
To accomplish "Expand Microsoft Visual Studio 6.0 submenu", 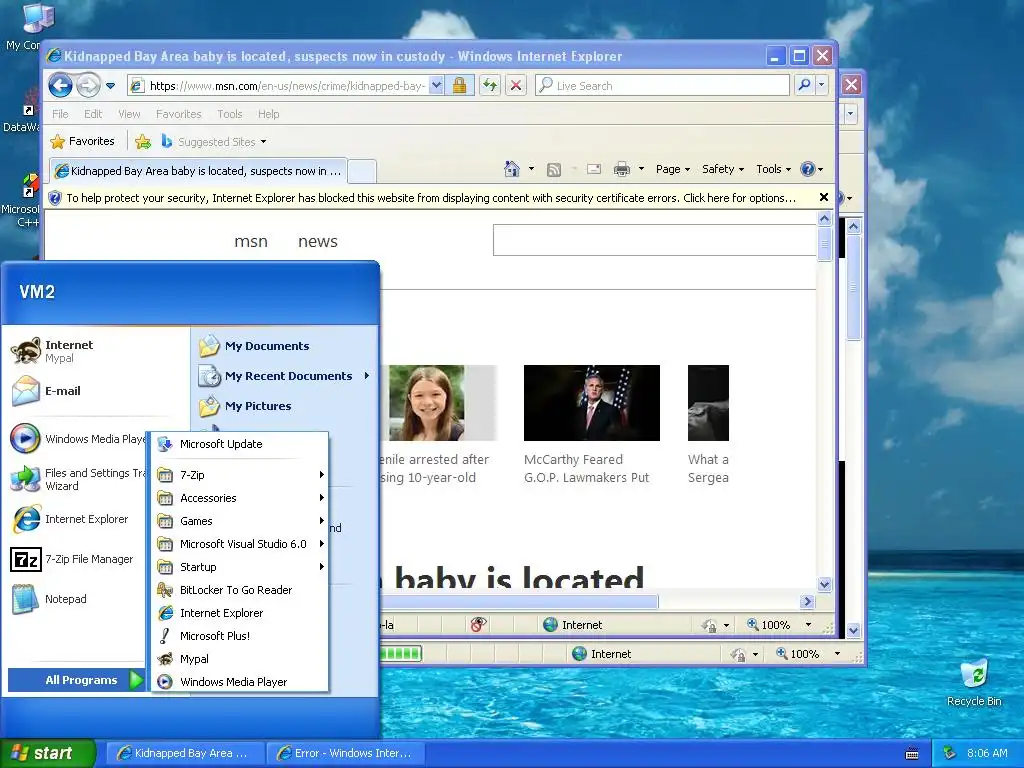I will [x=240, y=544].
